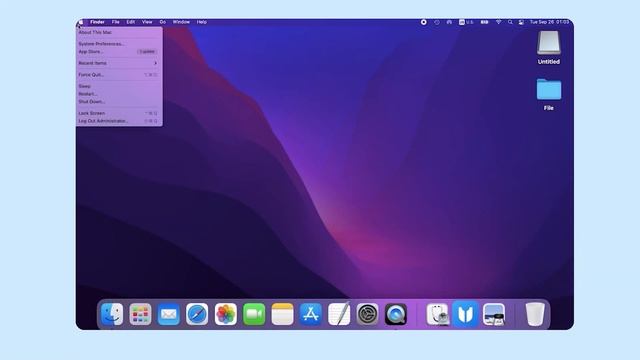Open Time Machine menu bar icon
Viewport: 640px width, 360px height.
(437, 22)
